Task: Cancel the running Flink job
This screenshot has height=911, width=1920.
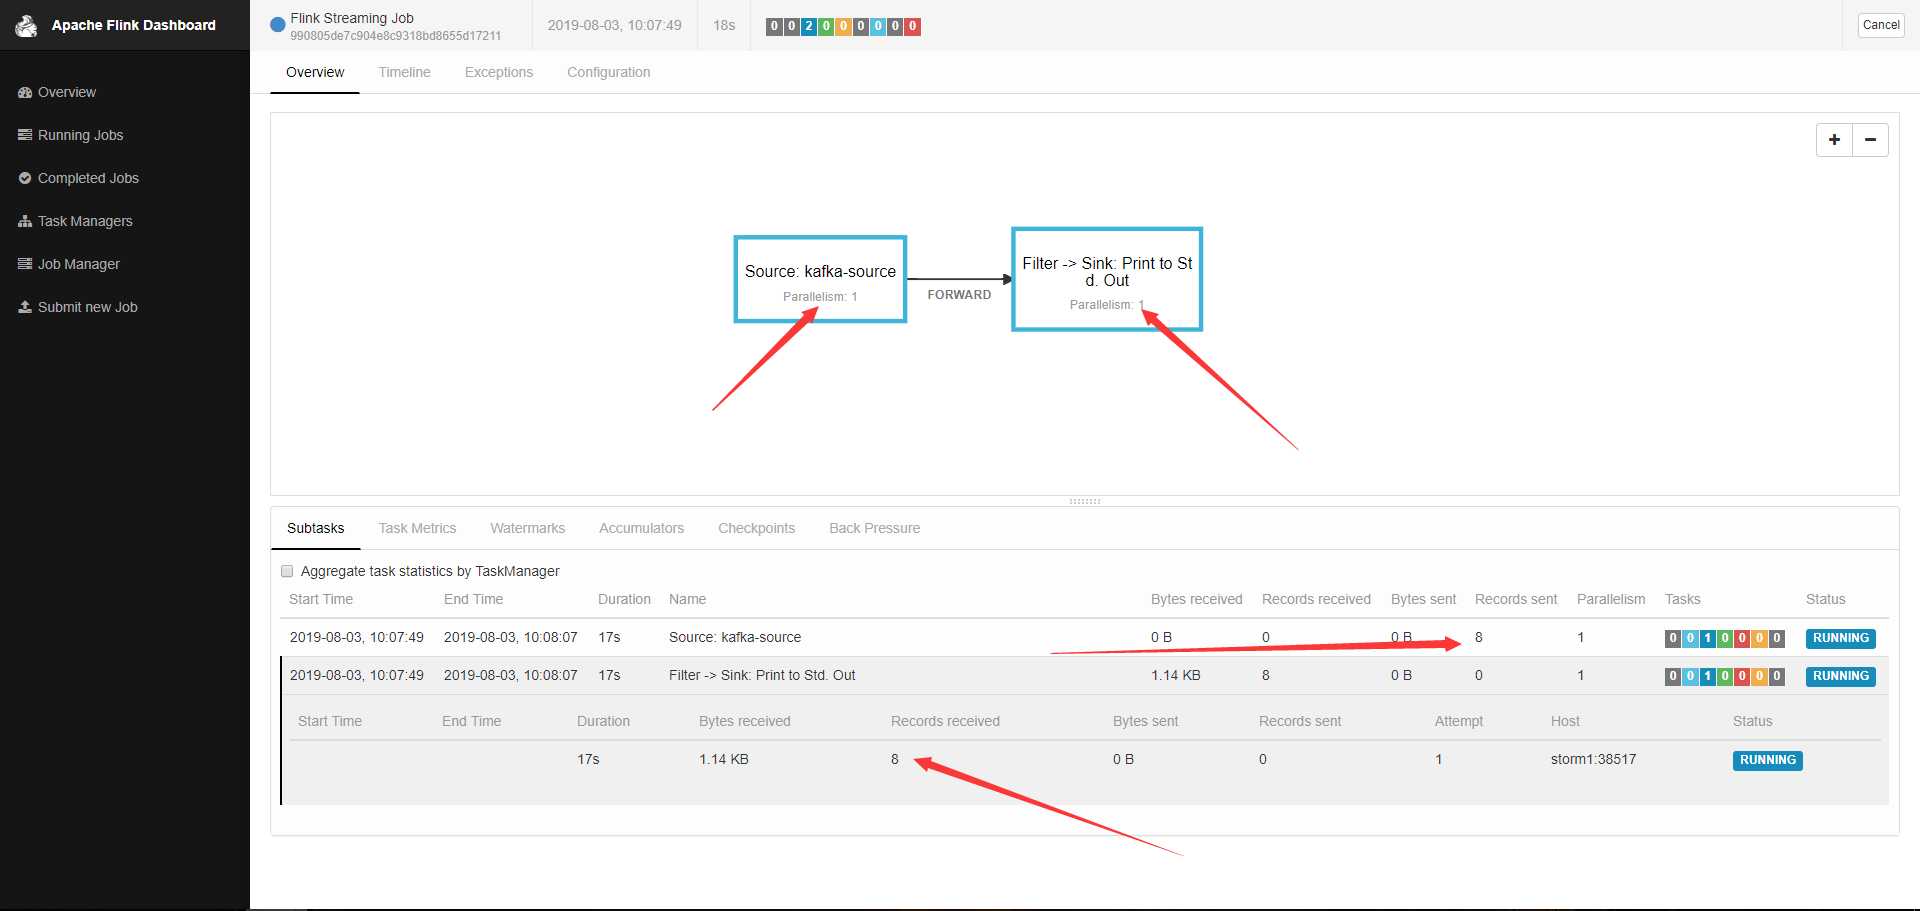Action: [x=1880, y=25]
